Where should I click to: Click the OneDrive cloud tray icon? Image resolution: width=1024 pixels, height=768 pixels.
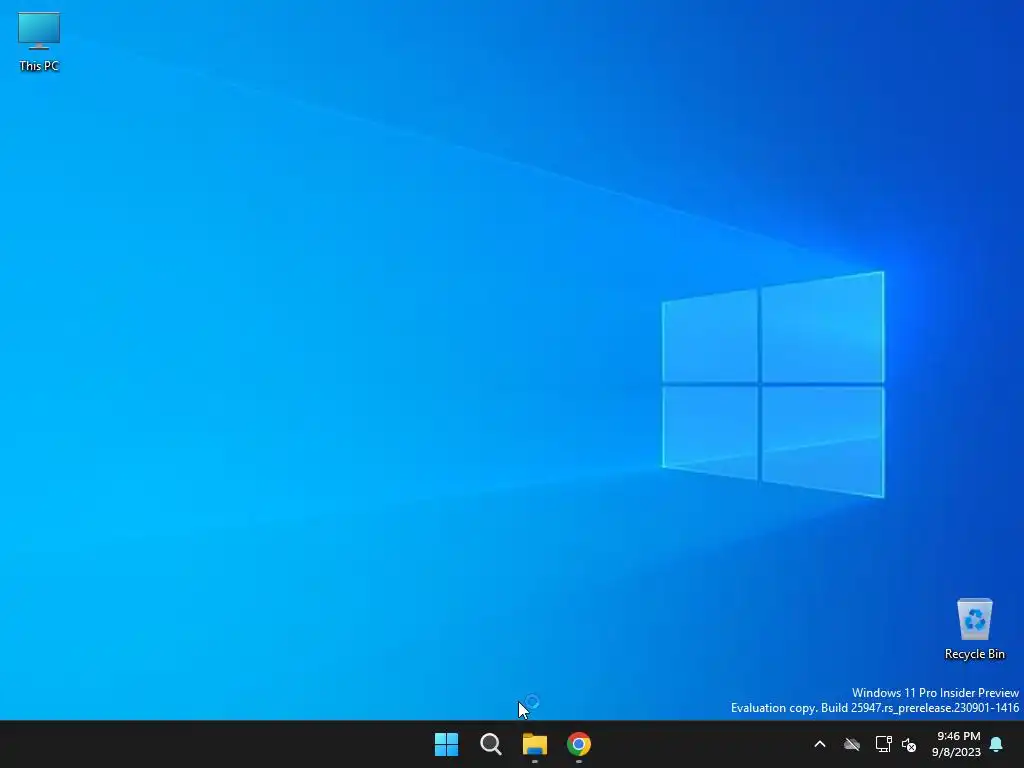[852, 744]
